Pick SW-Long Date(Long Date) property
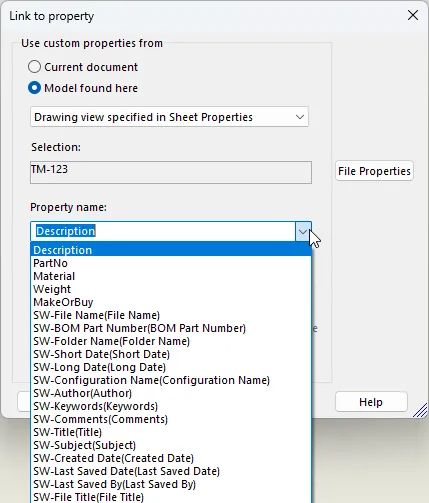 (171, 367)
